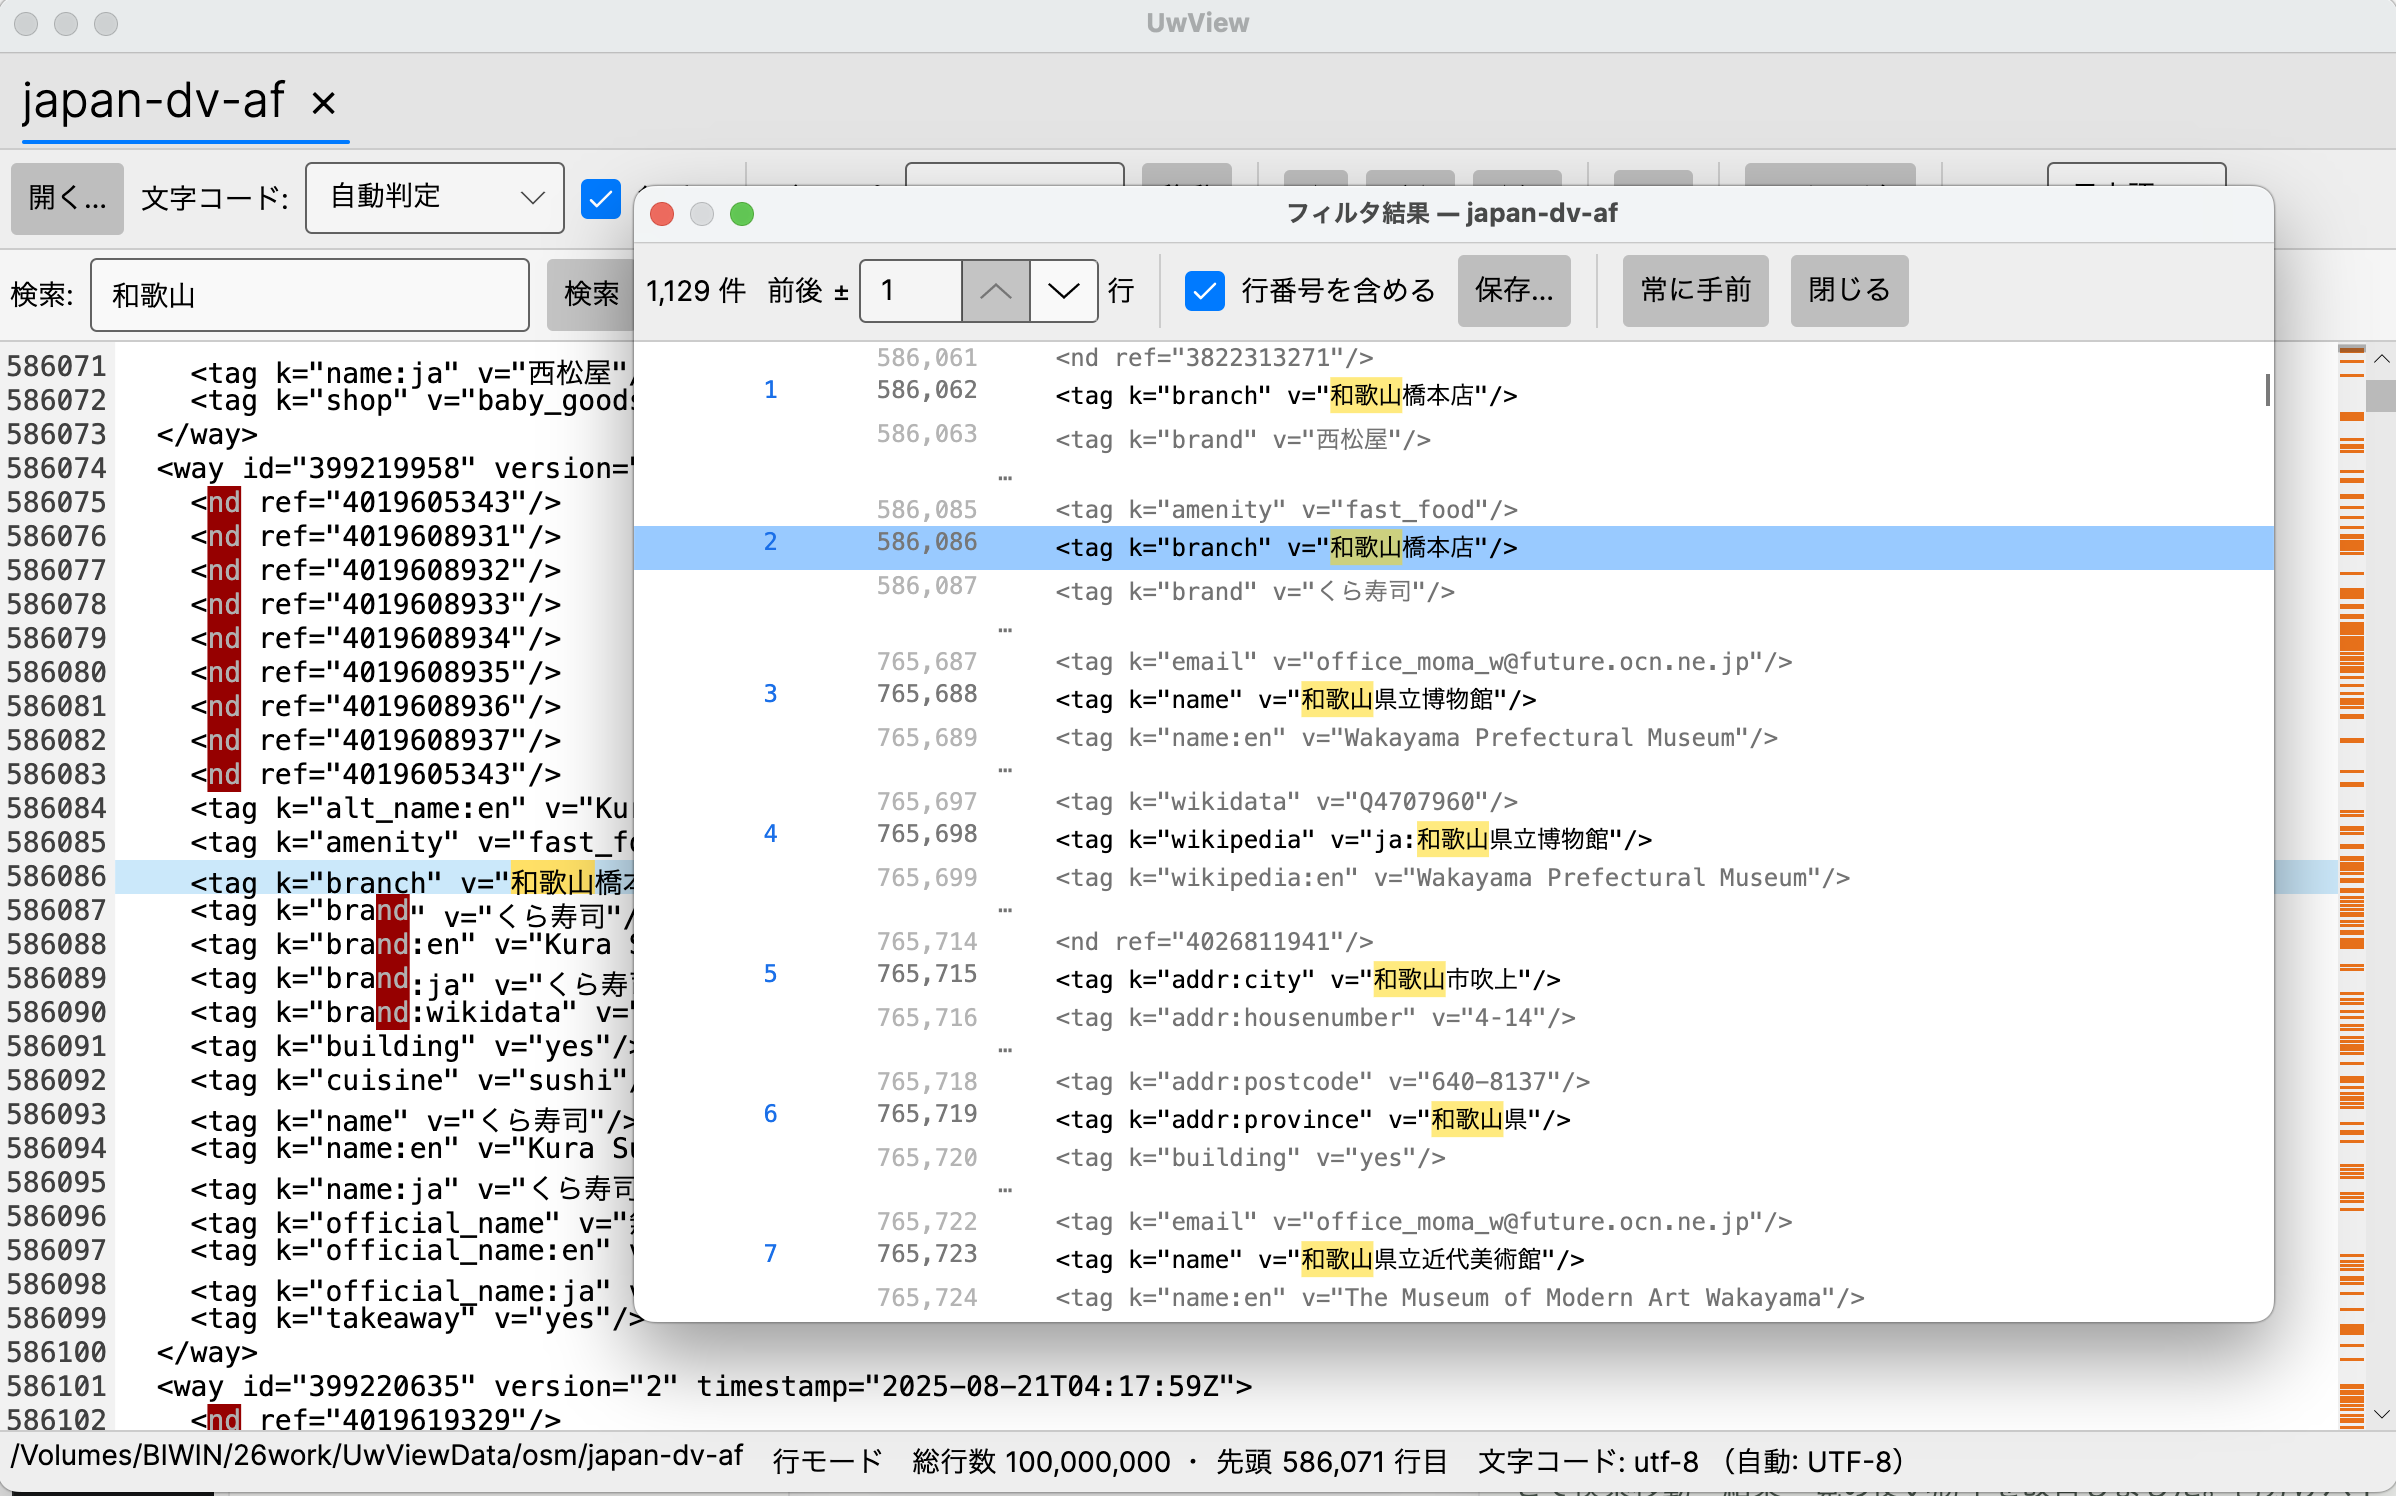Click the 常に手前 always-on-top button
Screen dimensions: 2396x1496
[x=1696, y=291]
